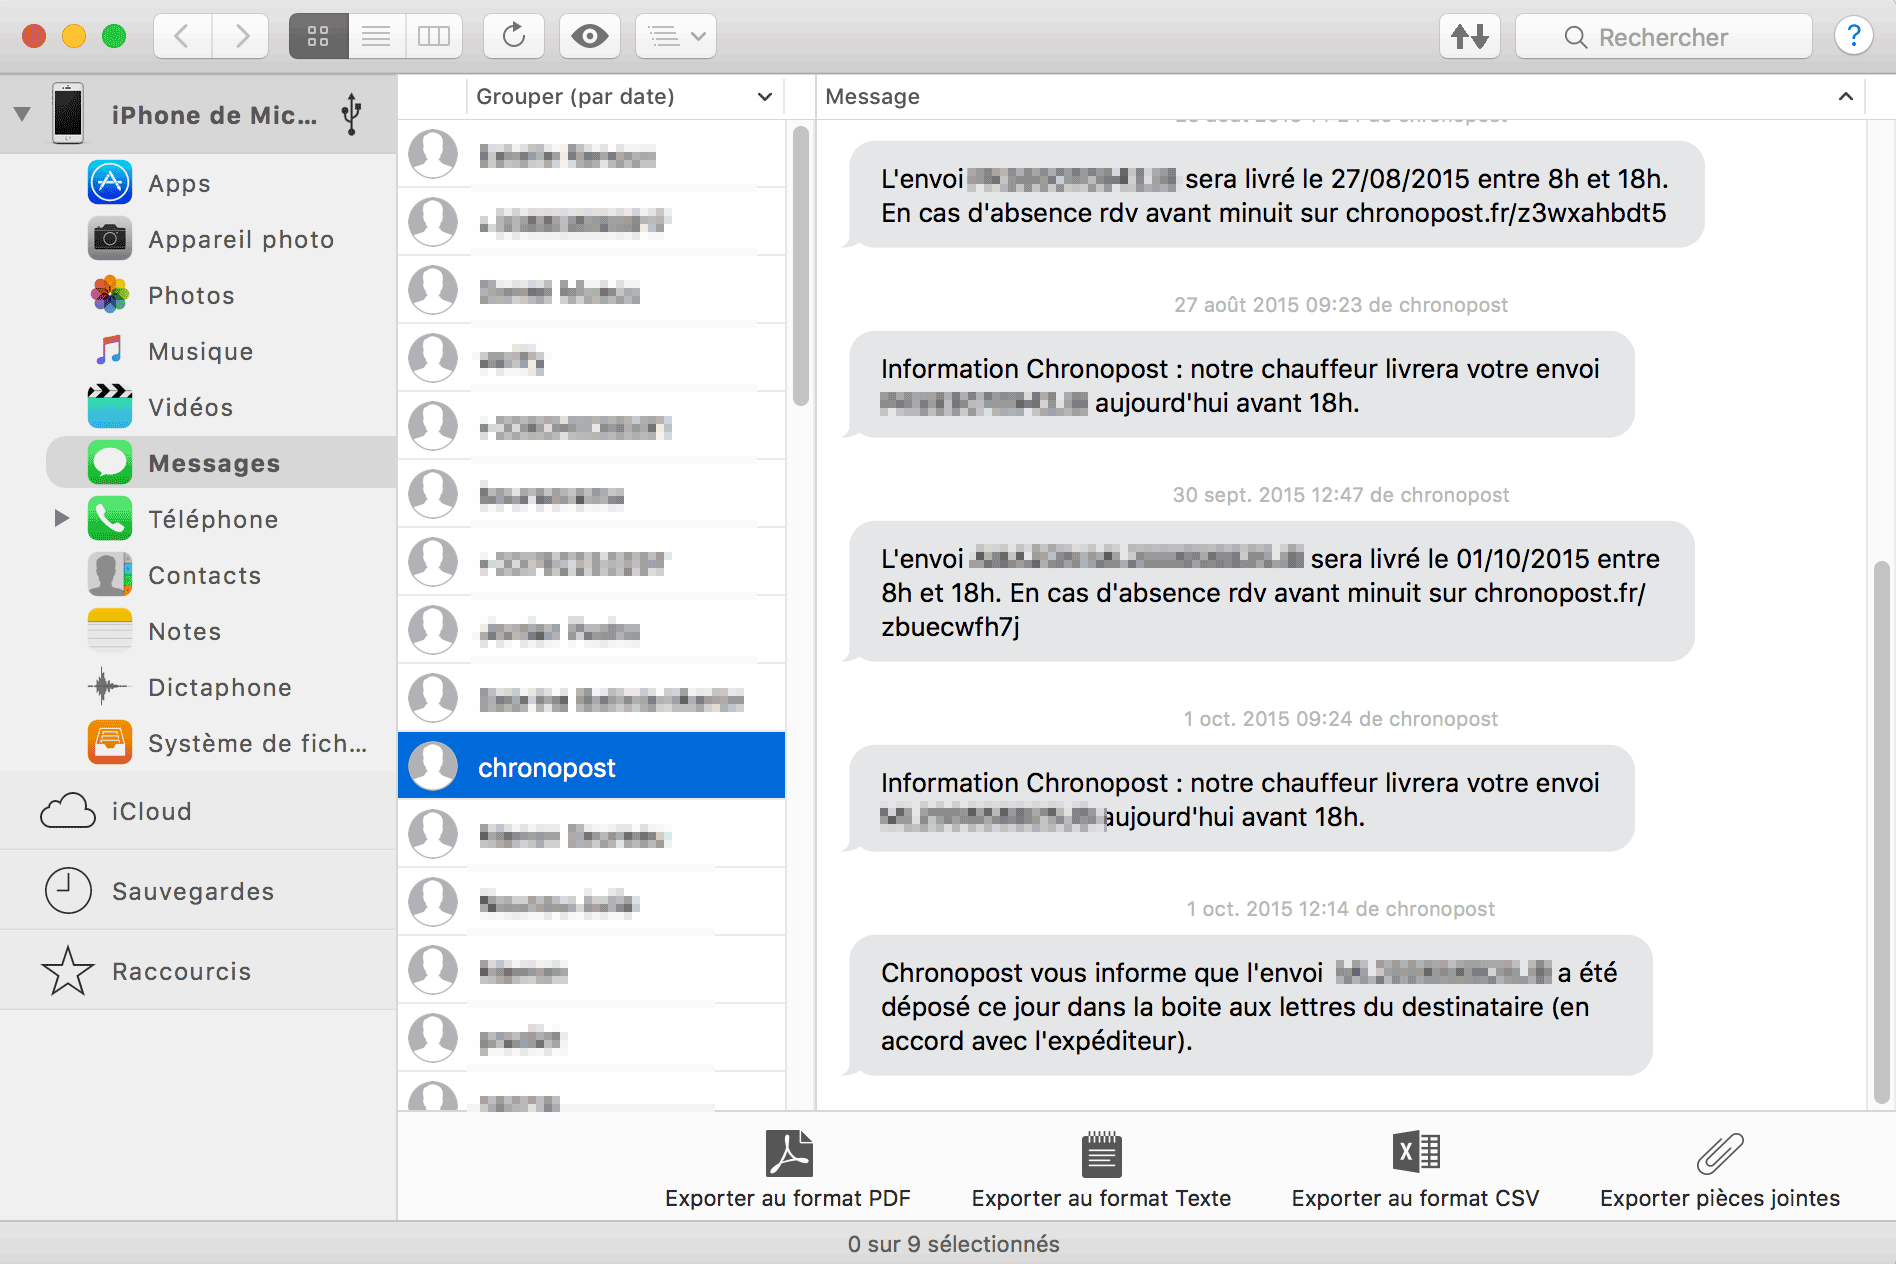1896x1264 pixels.
Task: Open the Téléphone green icon
Action: coord(110,519)
